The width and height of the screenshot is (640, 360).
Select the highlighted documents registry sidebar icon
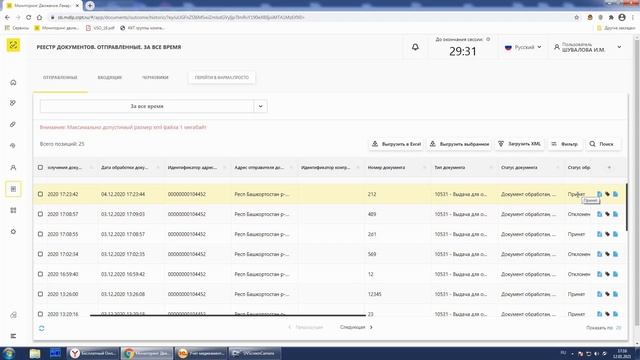click(x=13, y=189)
